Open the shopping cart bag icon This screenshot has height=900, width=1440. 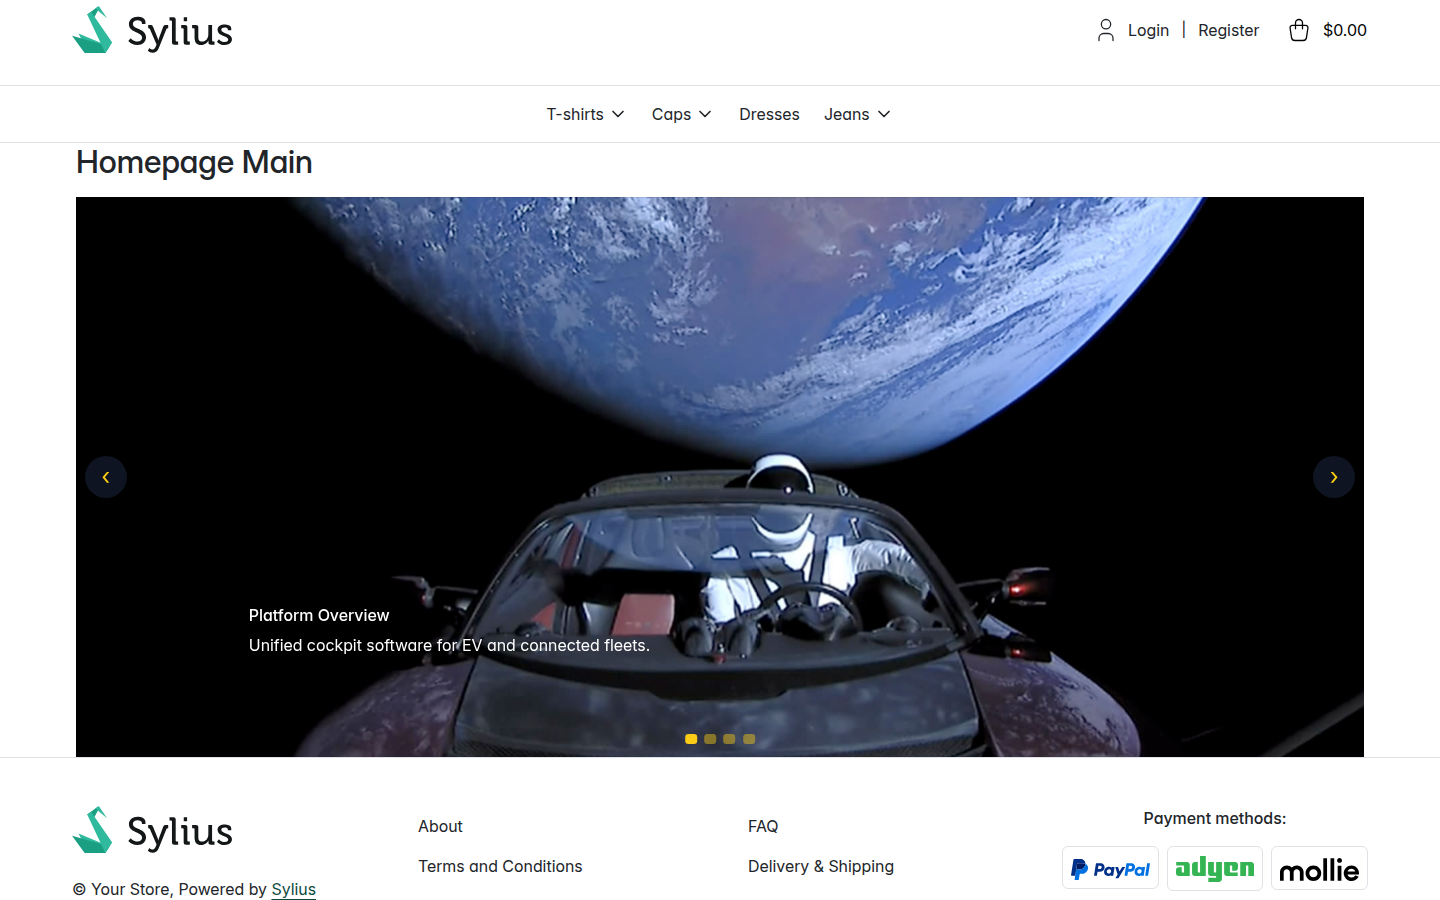click(1298, 30)
